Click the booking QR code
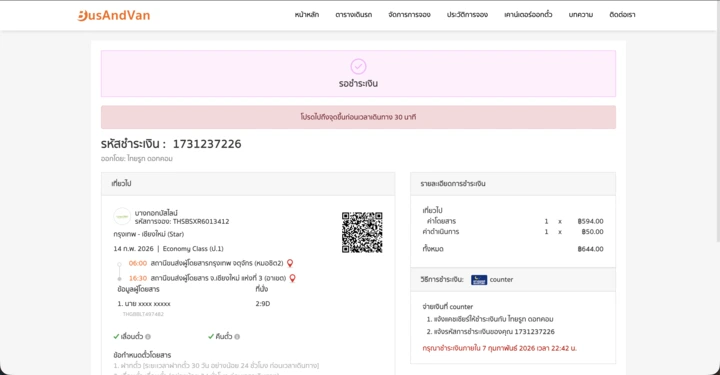This screenshot has height=375, width=720. click(x=362, y=232)
